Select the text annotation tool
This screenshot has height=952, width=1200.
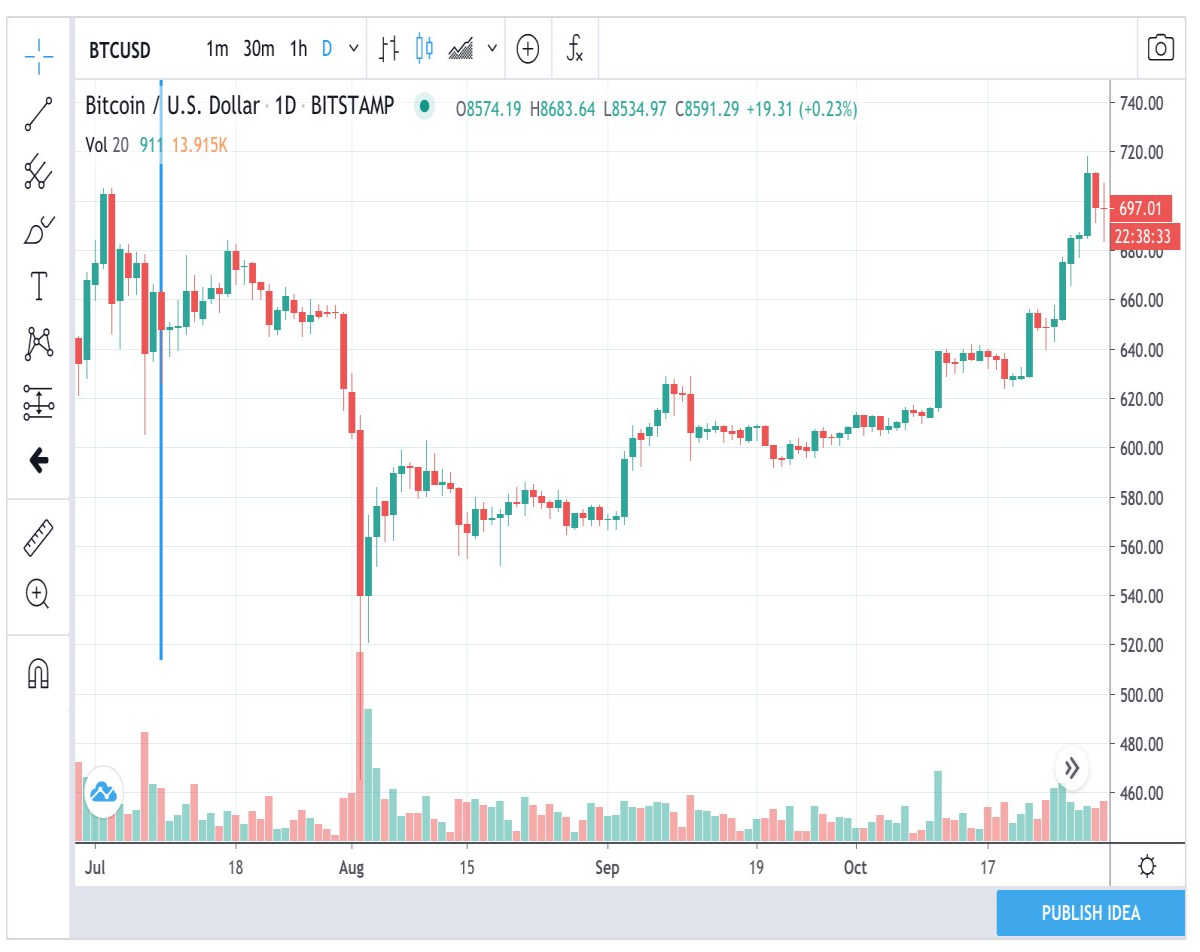[x=39, y=287]
